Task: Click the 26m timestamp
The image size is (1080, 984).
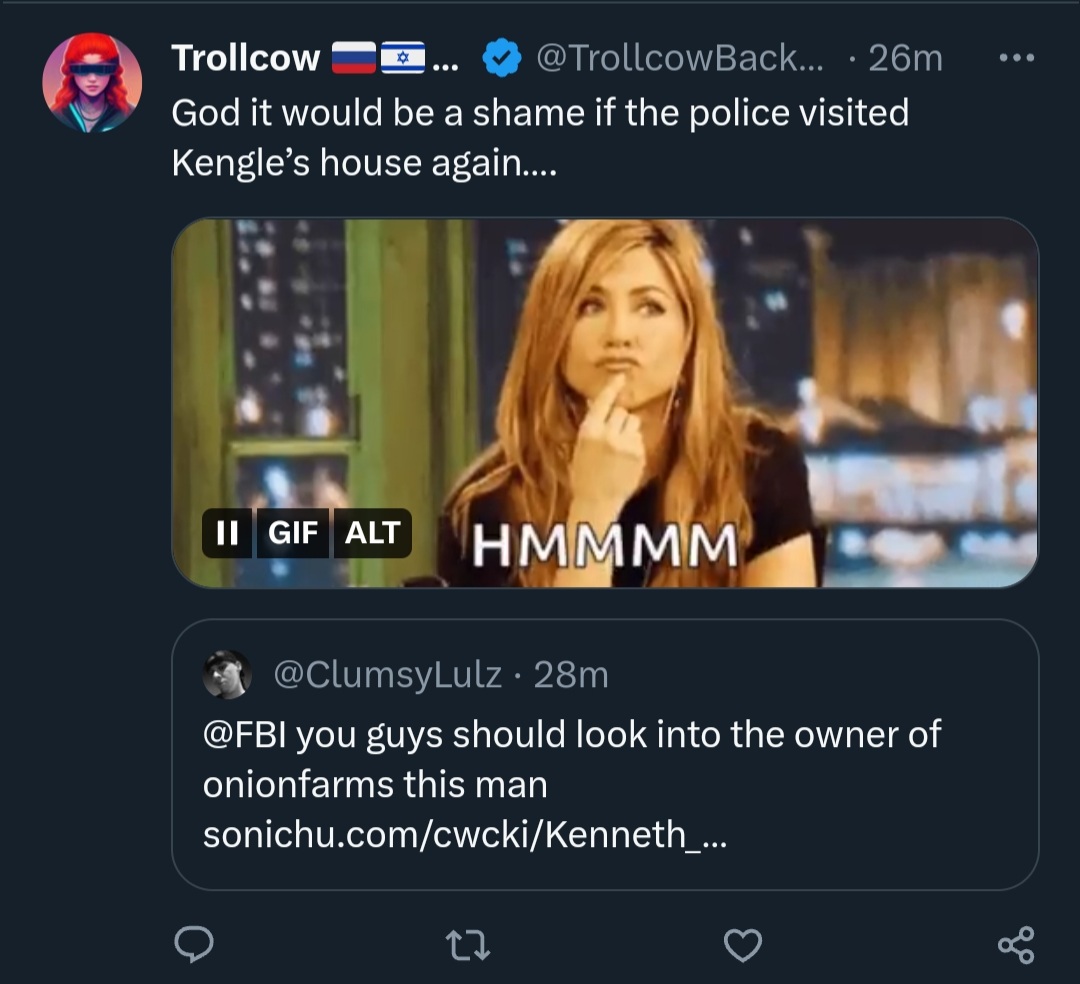Action: (905, 58)
